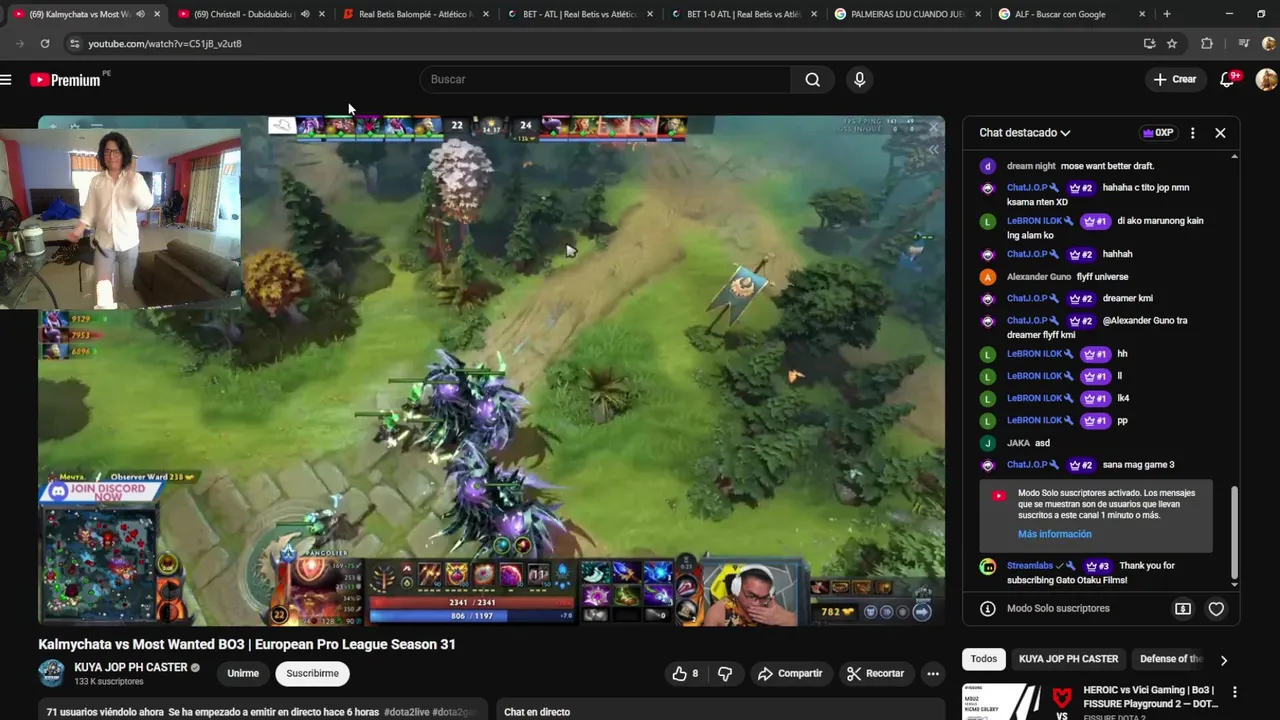
Task: Click the chat panel scrollbar
Action: (1234, 530)
